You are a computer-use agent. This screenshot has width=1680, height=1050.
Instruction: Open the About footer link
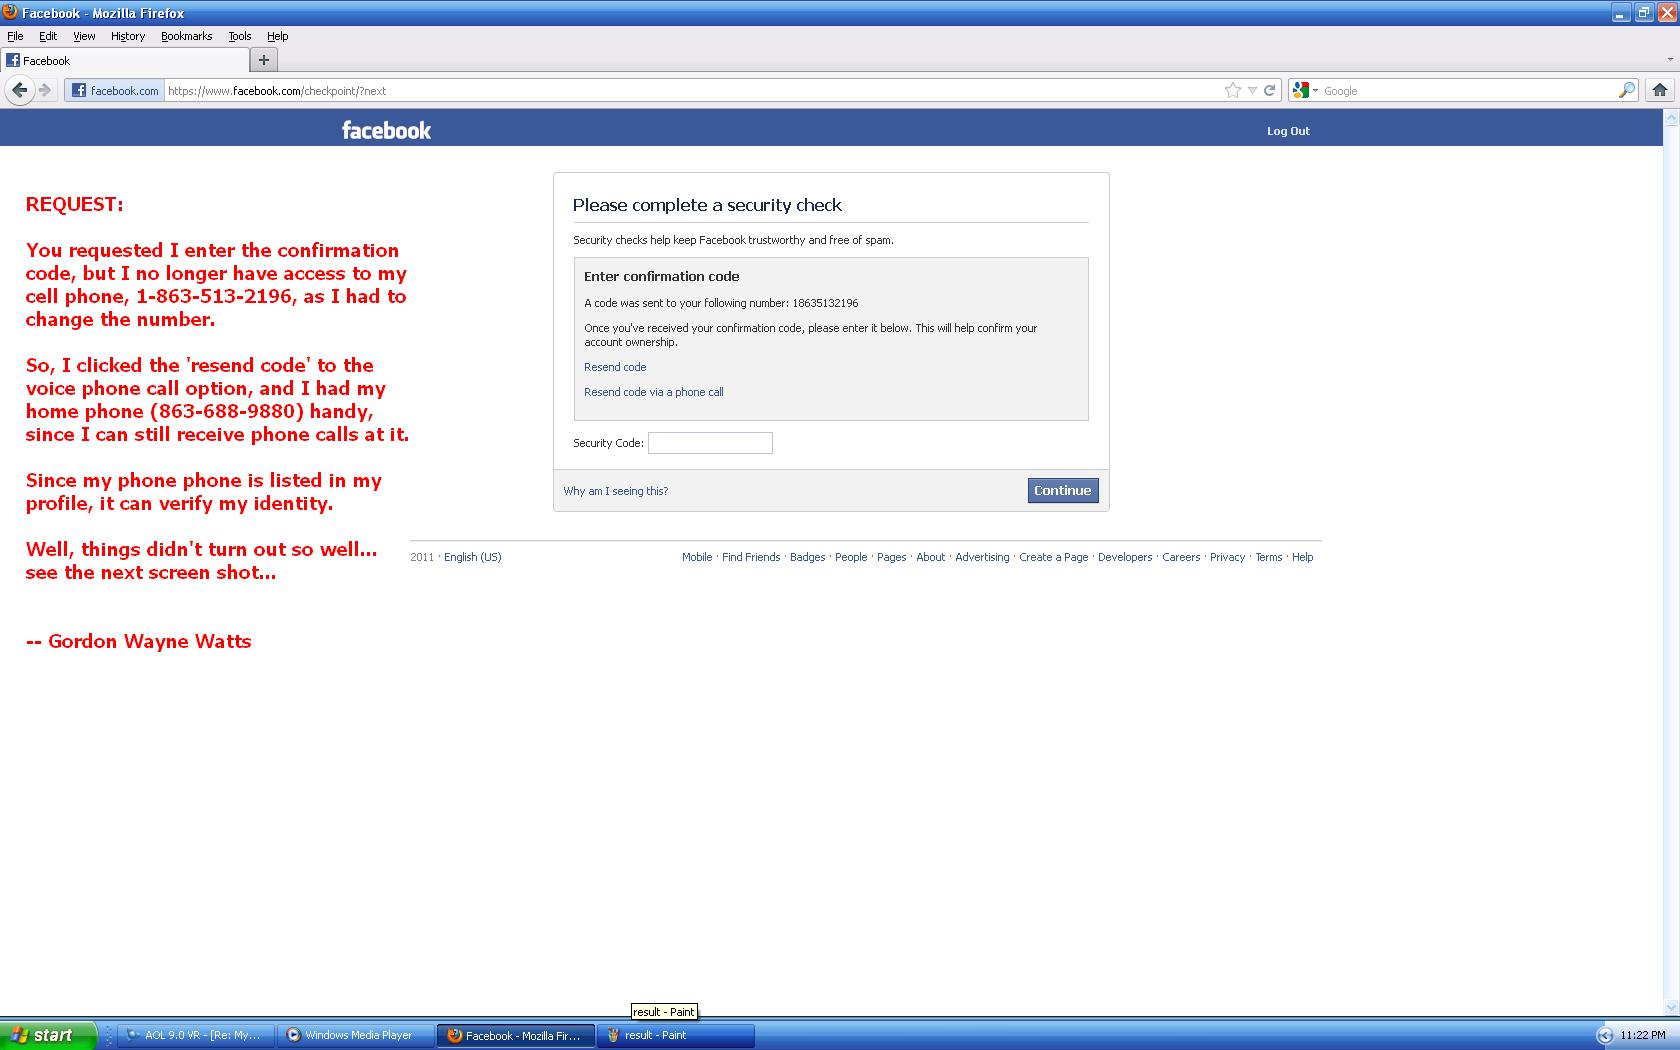931,557
